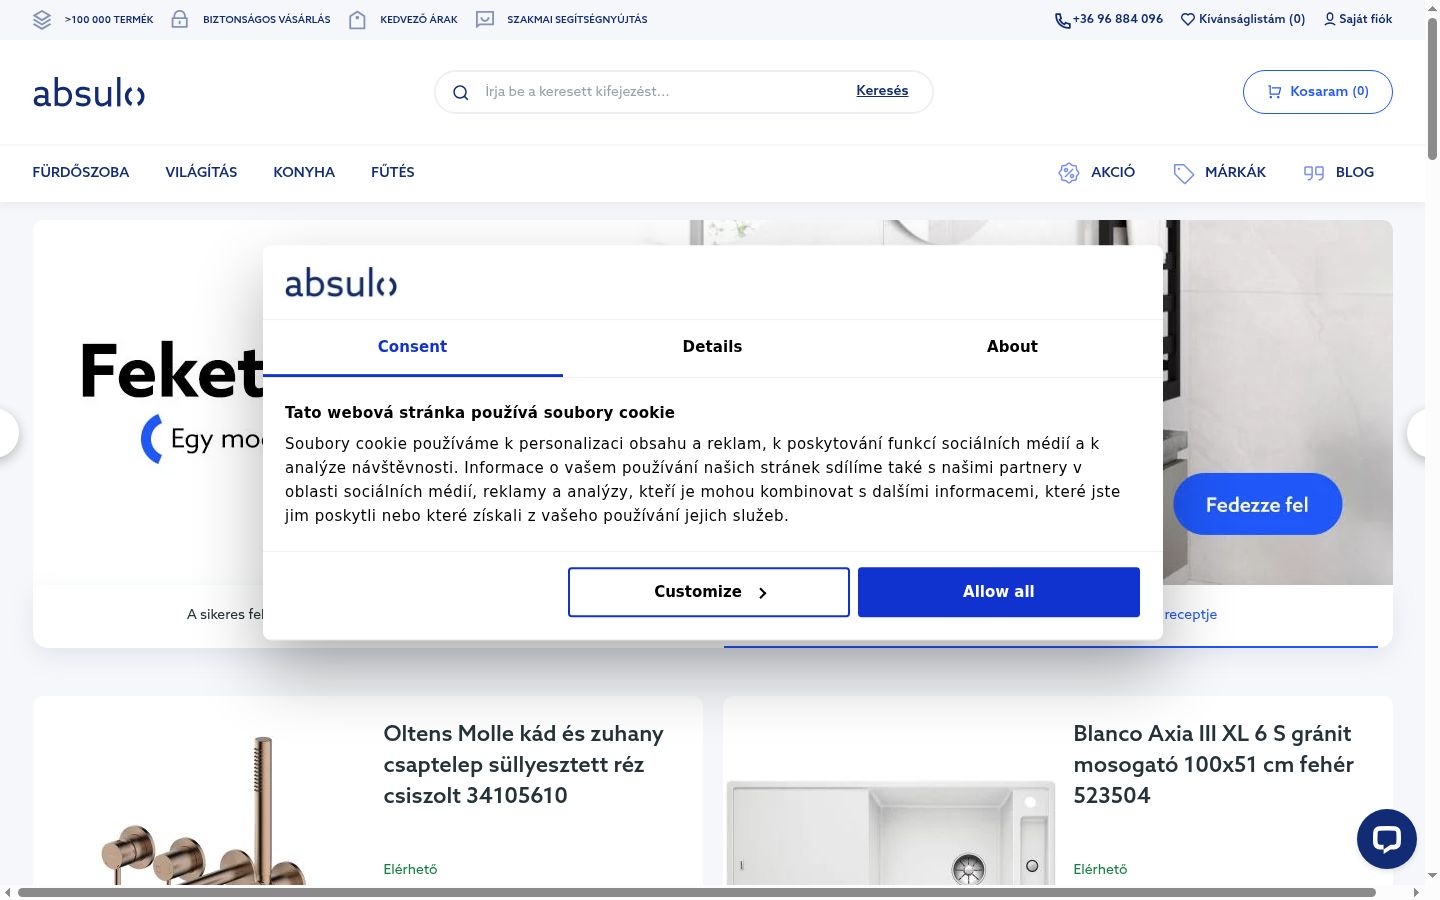1440x900 pixels.
Task: Click the Elérhető label under Blanco Axia
Action: tap(1100, 869)
